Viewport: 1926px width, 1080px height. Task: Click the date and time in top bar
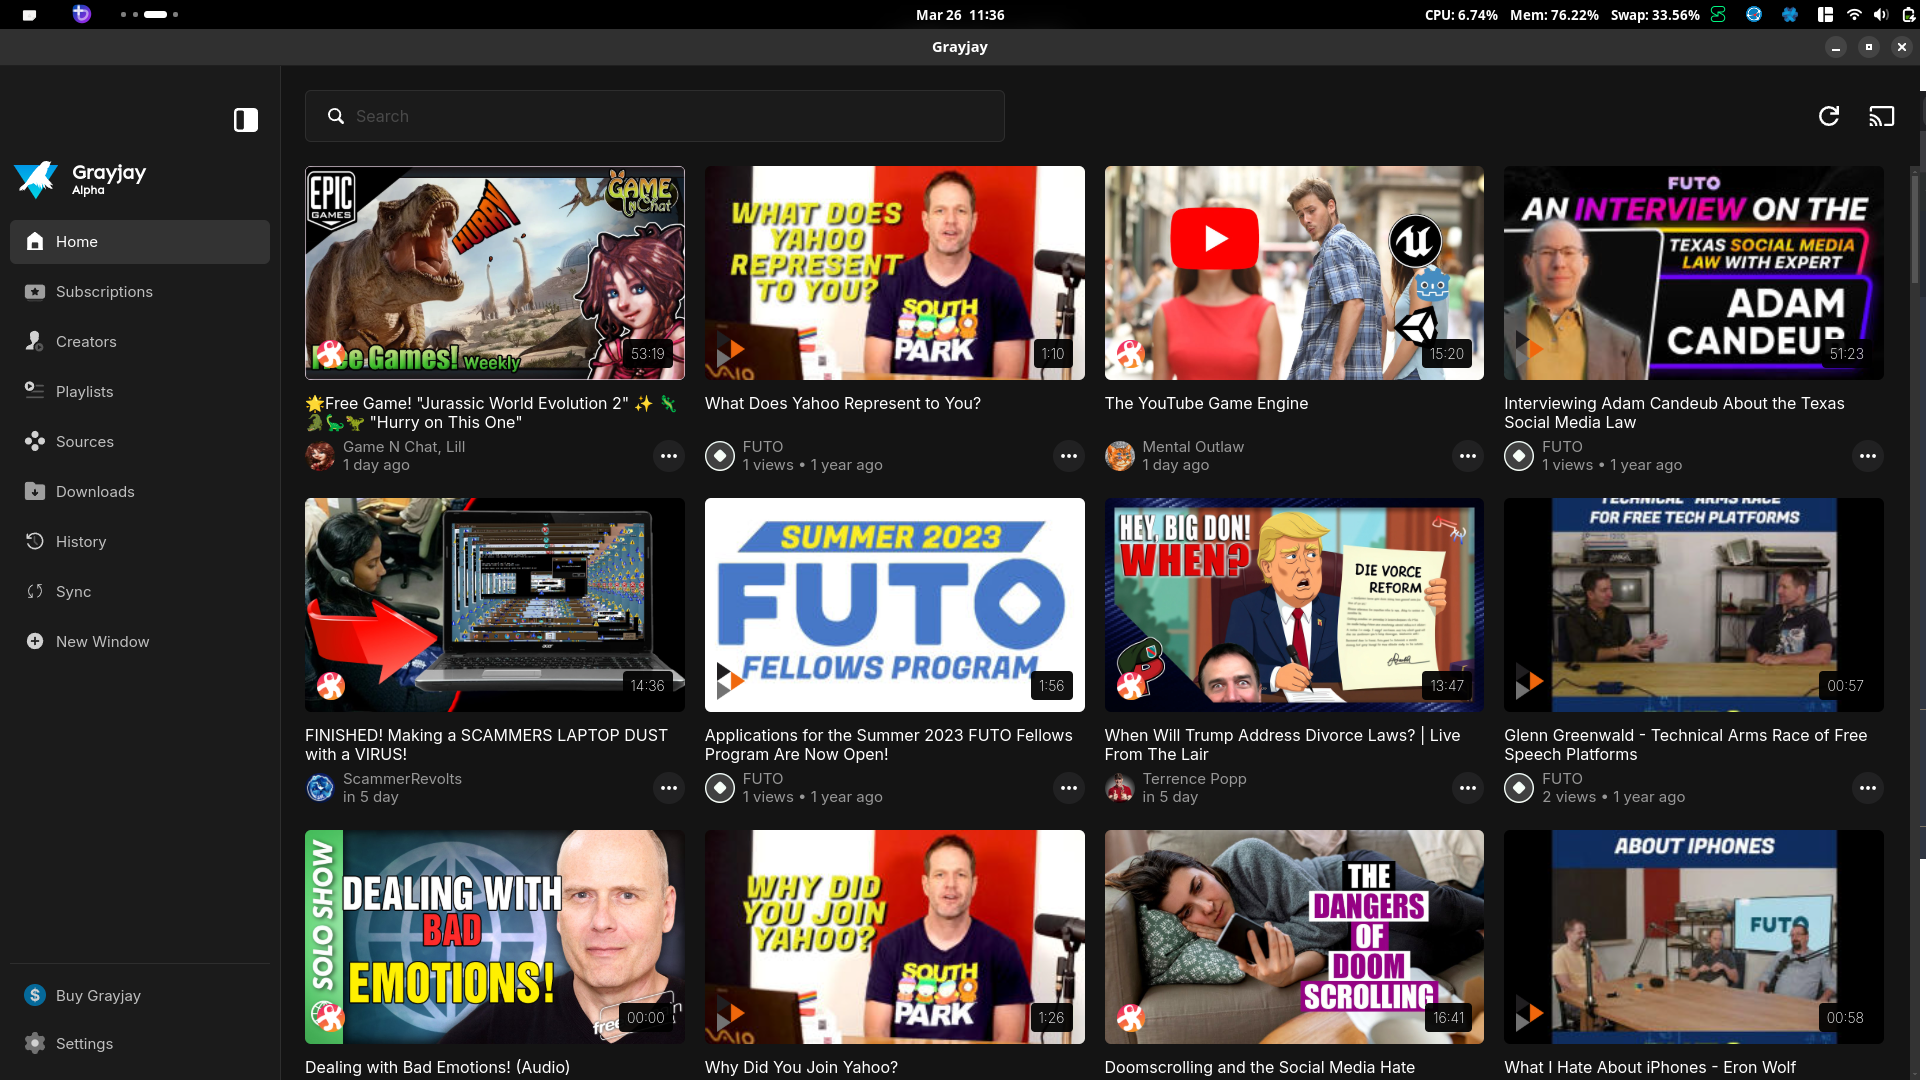[x=960, y=15]
